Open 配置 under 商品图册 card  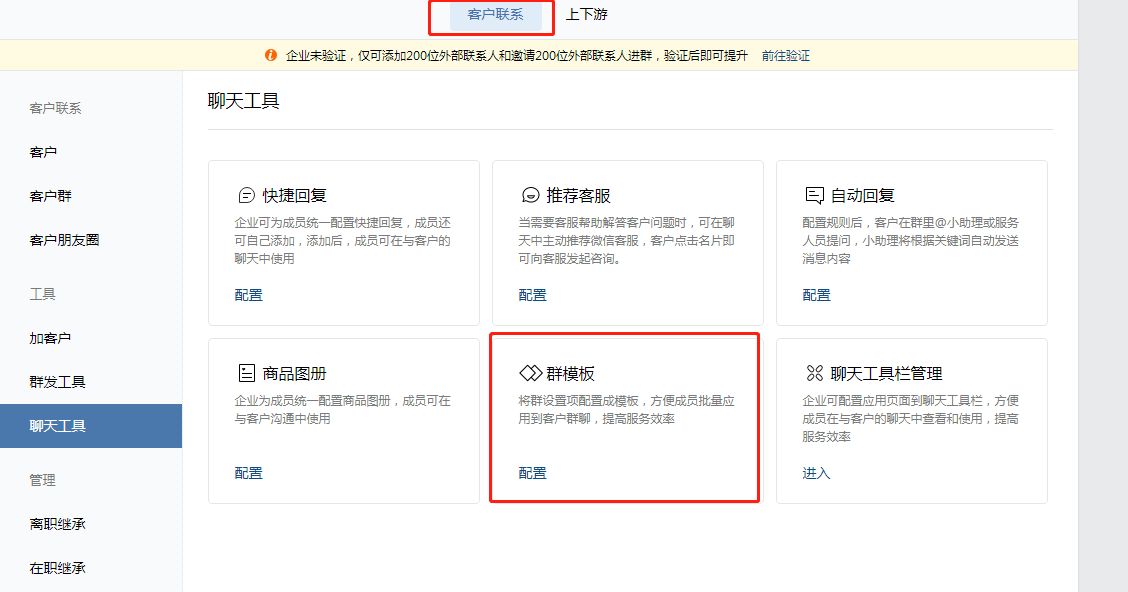[x=249, y=473]
